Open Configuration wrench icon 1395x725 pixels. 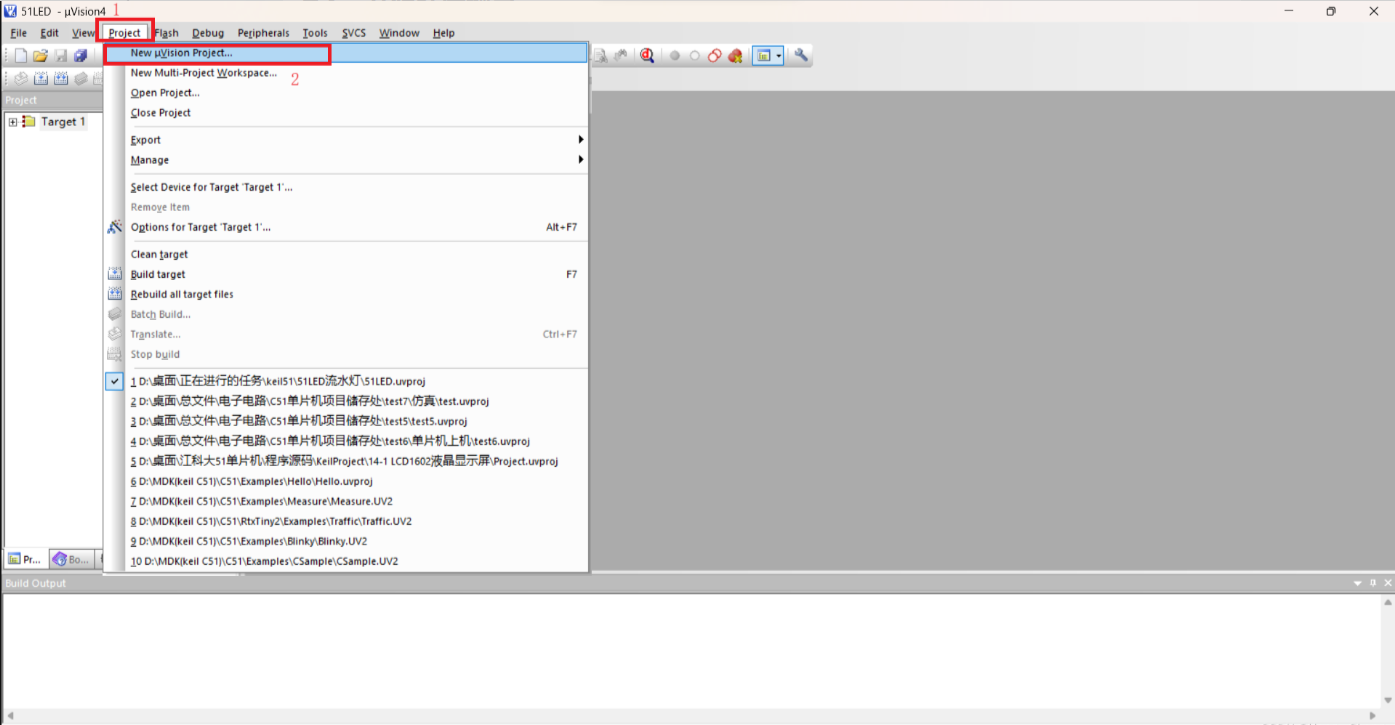tap(801, 56)
